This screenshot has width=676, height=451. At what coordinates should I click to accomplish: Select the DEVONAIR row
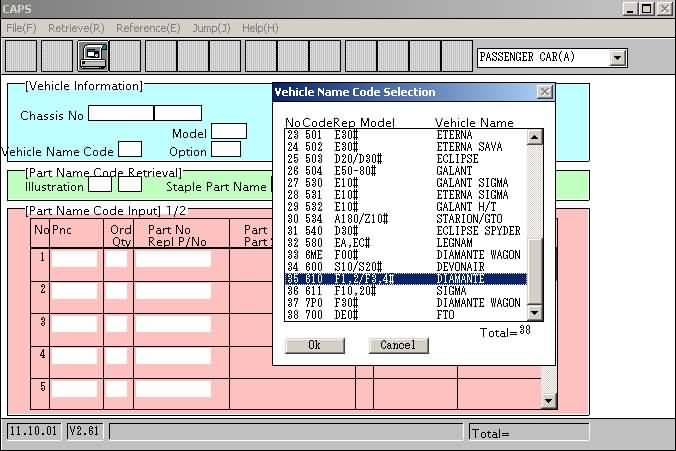coord(406,267)
